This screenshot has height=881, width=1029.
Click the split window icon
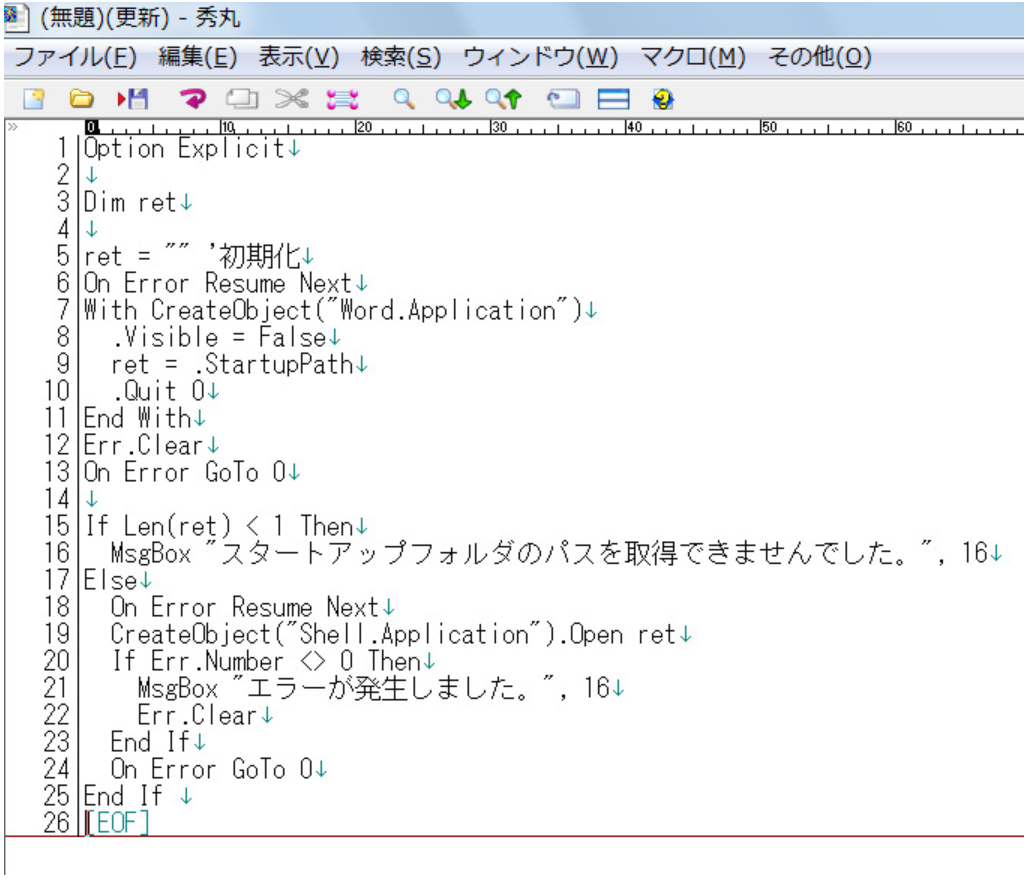613,99
